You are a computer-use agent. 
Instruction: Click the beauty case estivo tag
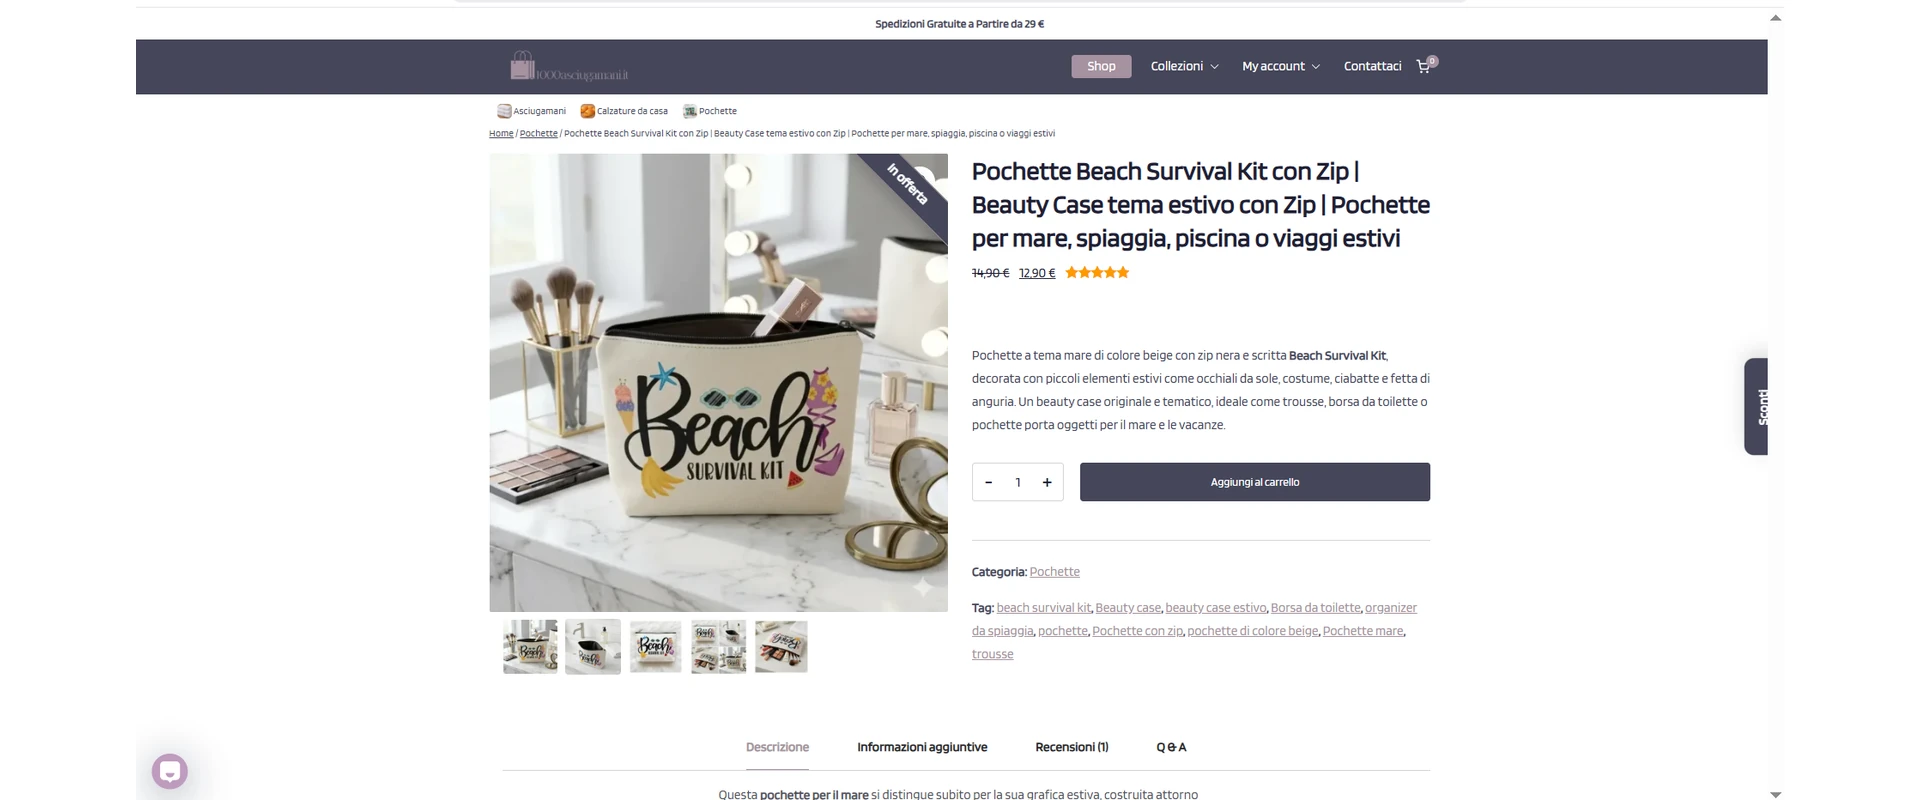(1216, 607)
